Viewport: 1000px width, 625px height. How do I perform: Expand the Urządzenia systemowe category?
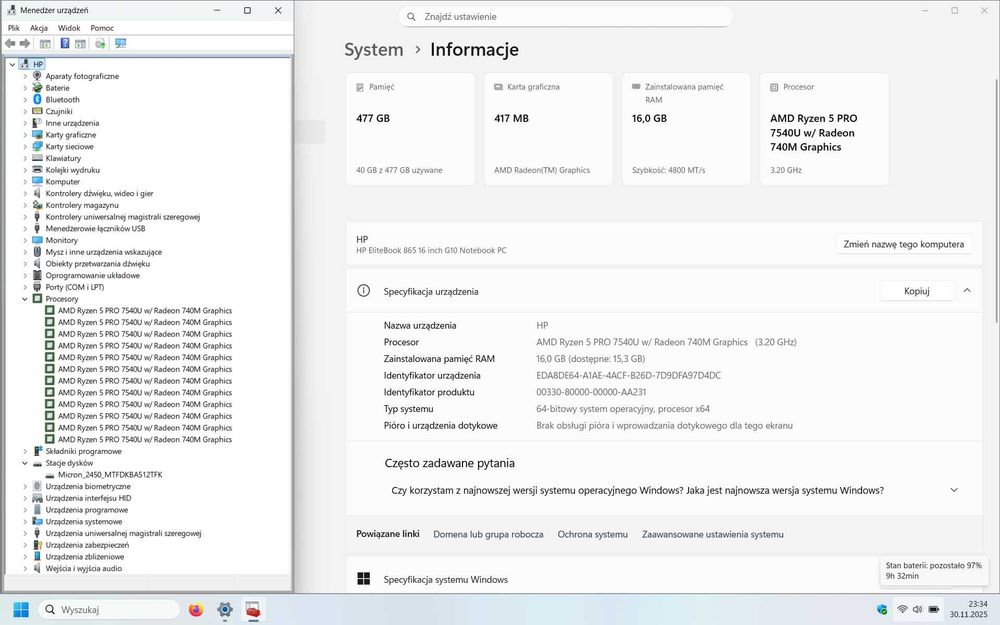[x=25, y=521]
